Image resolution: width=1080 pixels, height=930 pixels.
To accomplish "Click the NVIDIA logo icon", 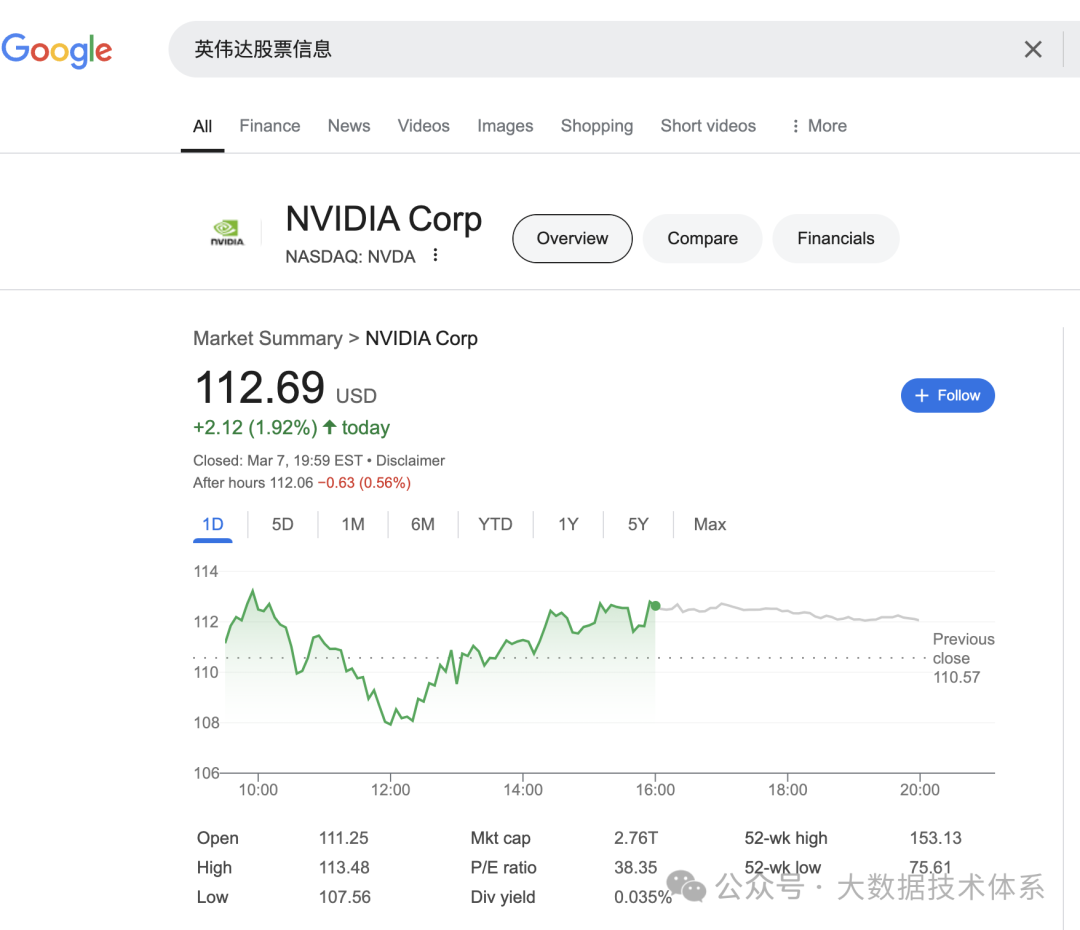I will click(x=227, y=233).
